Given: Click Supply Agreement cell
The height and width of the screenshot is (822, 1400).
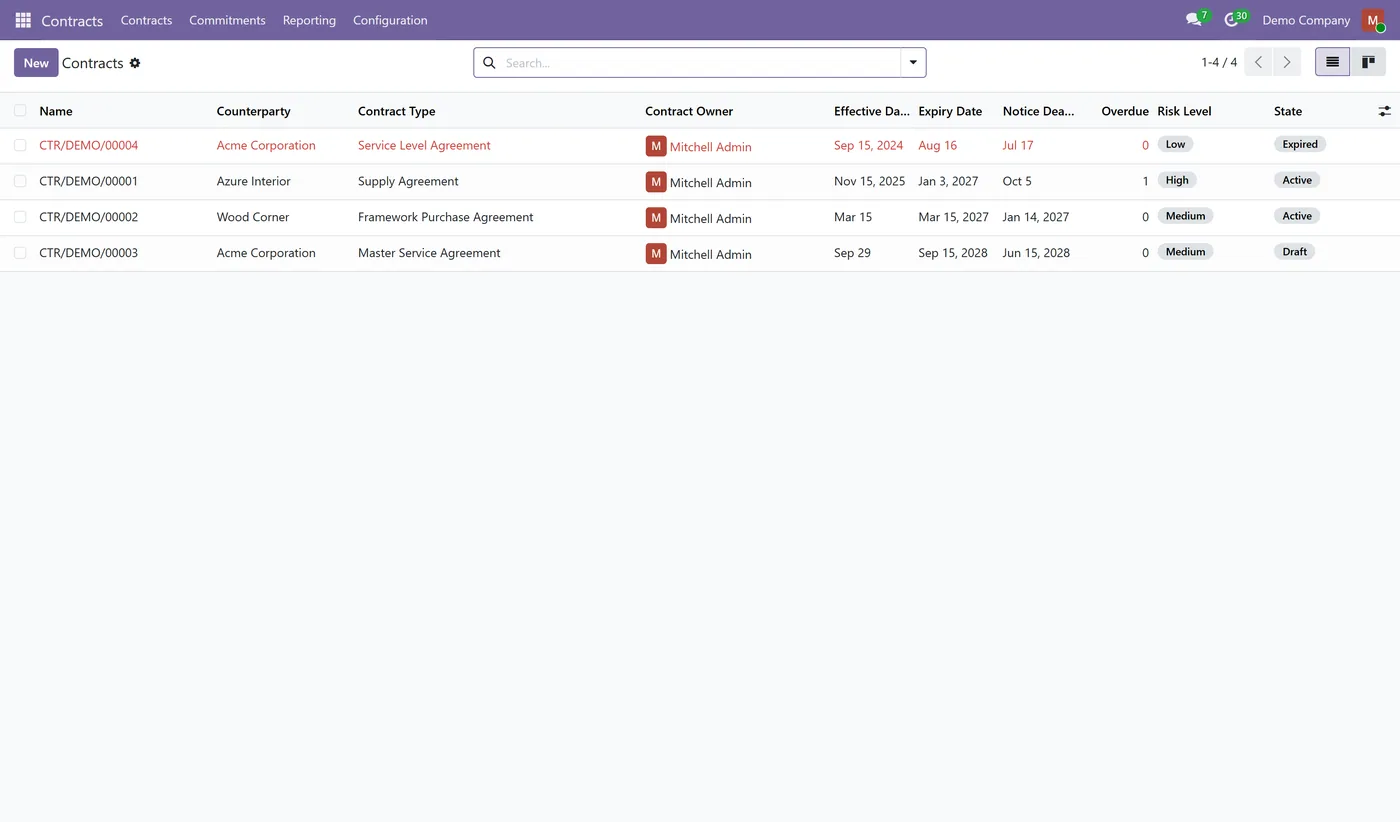Looking at the screenshot, I should click(408, 181).
